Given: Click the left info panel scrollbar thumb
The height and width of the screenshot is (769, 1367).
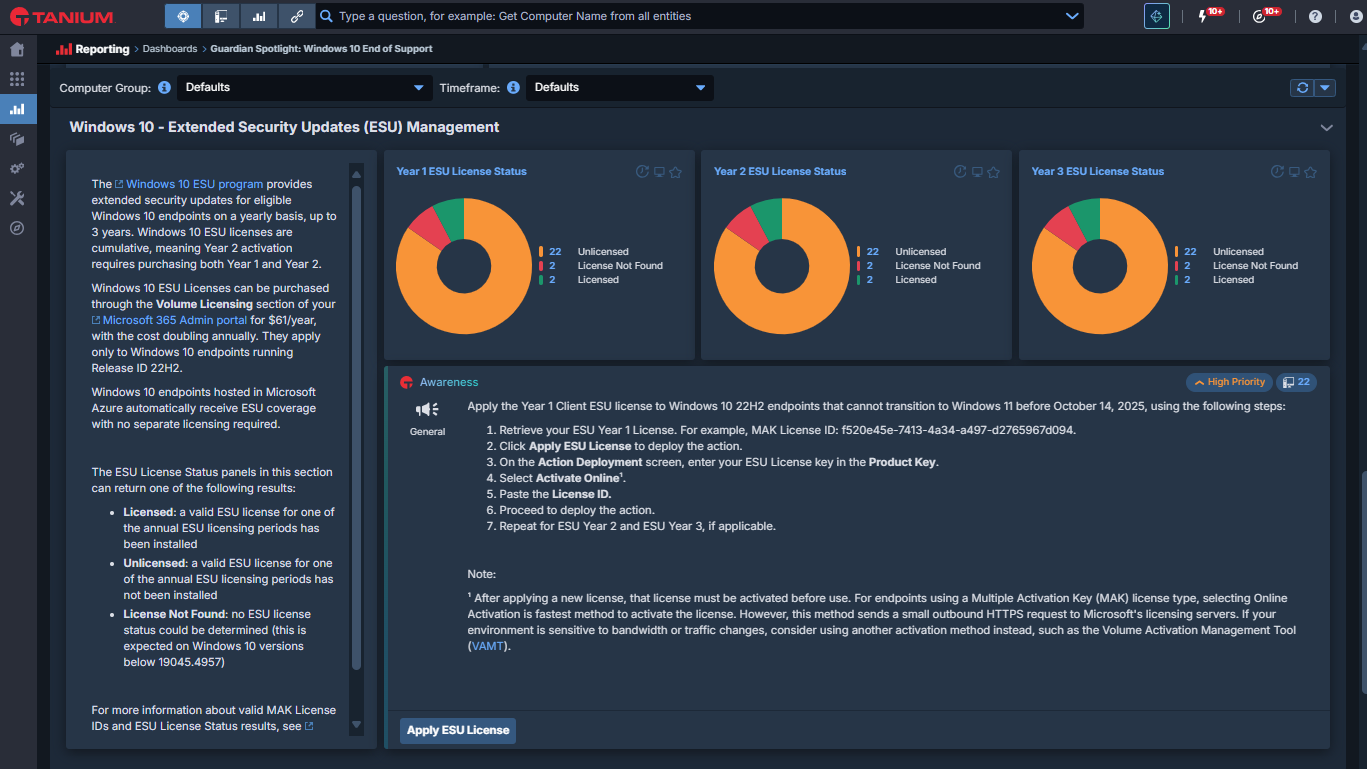Looking at the screenshot, I should 356,426.
